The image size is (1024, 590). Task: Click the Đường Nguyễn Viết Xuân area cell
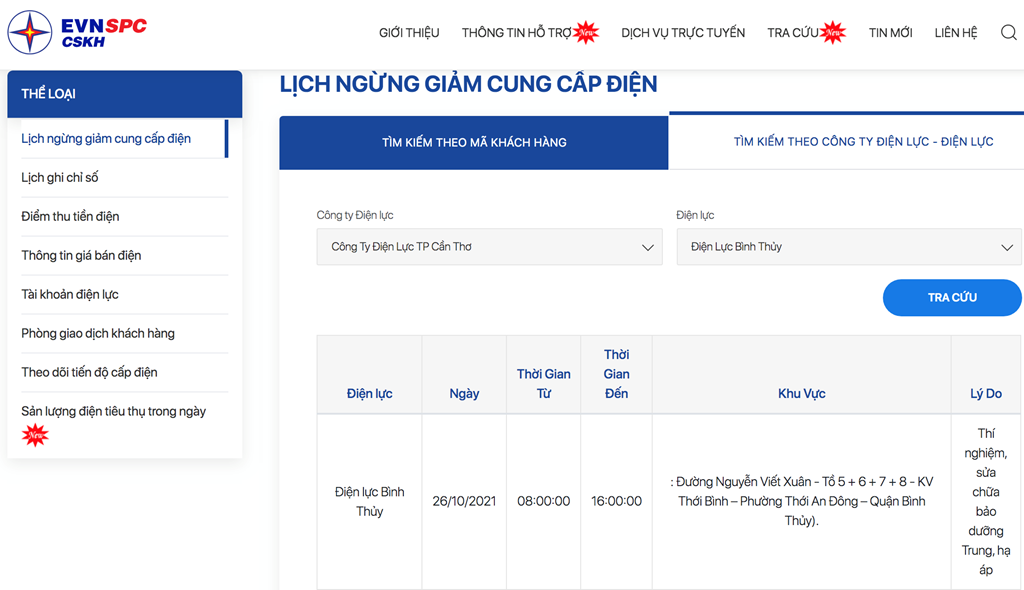[801, 501]
